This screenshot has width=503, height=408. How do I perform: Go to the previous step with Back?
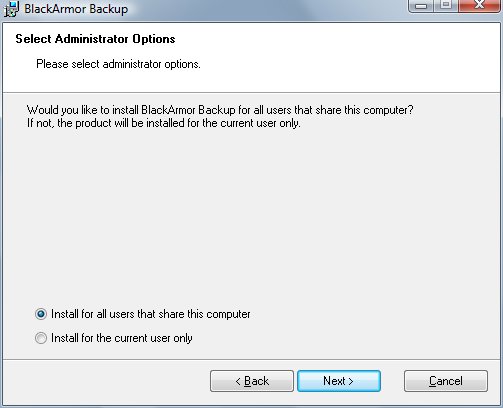252,381
